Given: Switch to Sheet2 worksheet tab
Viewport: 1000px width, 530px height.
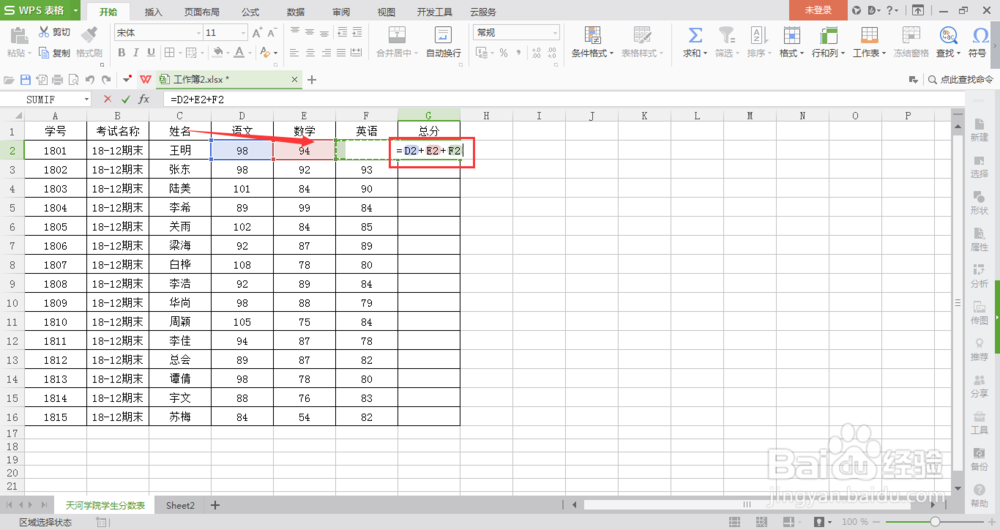Looking at the screenshot, I should pos(180,505).
